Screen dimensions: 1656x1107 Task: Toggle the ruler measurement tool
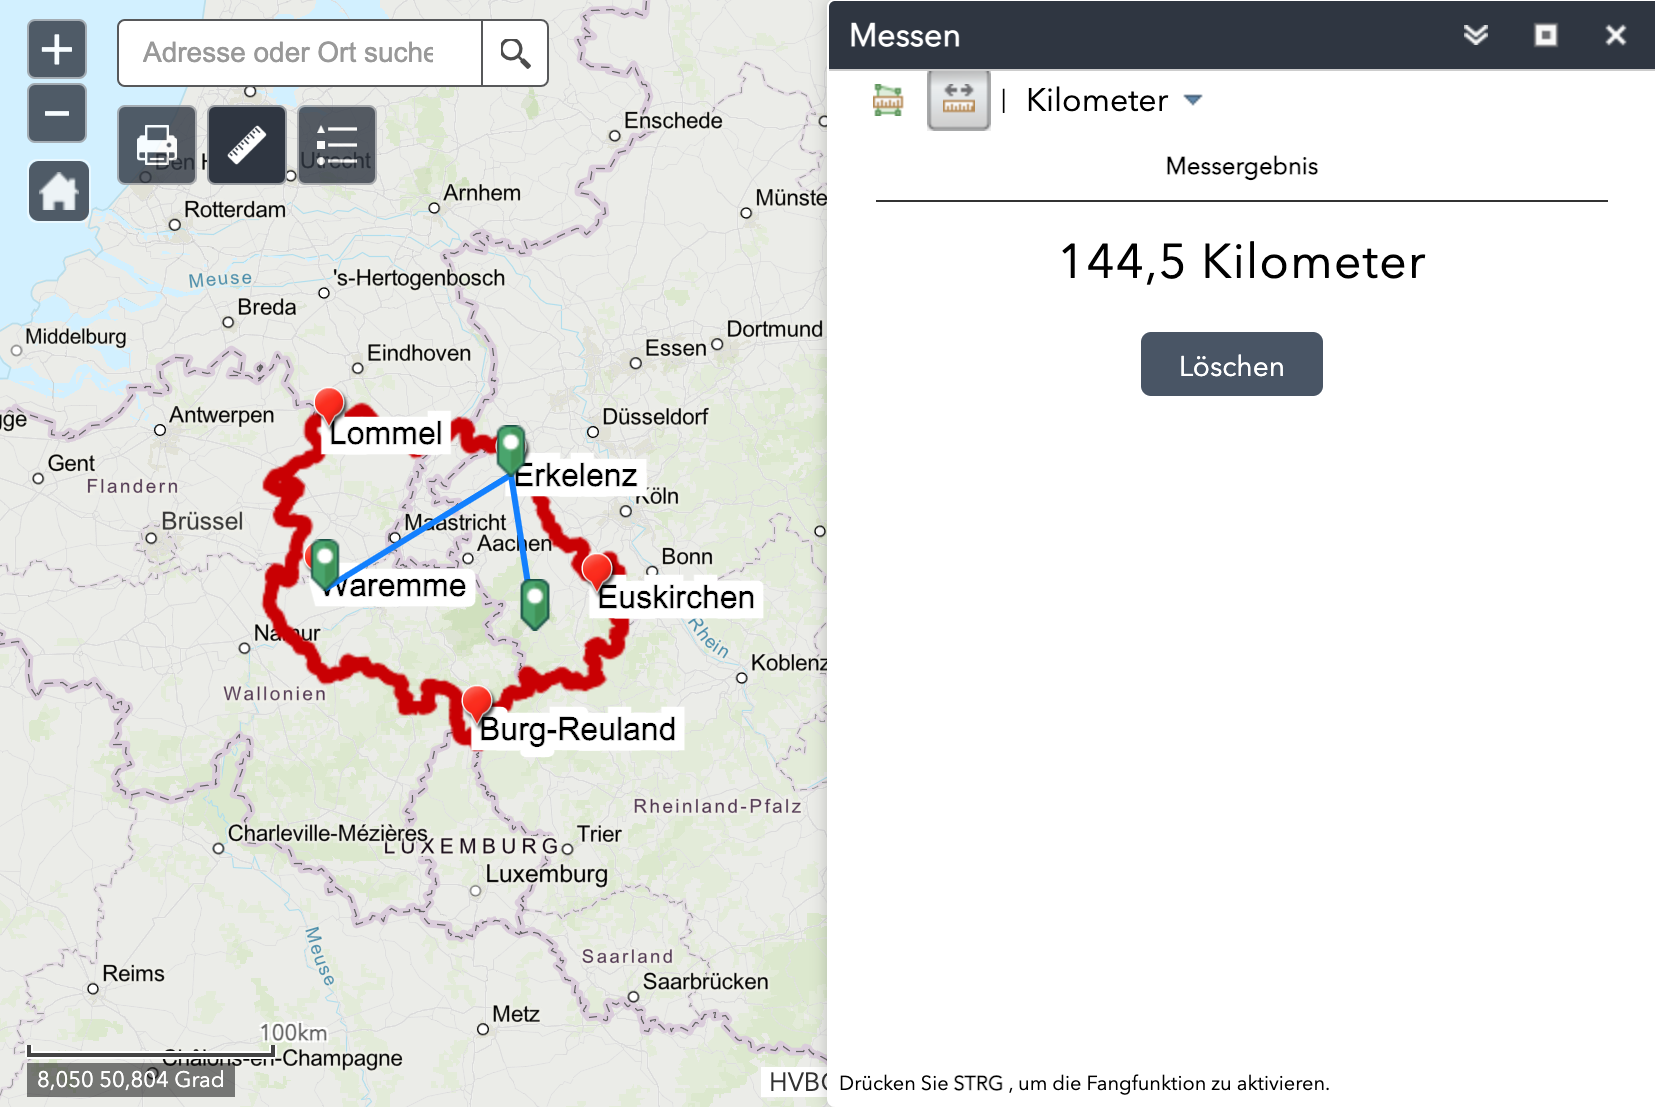[247, 145]
